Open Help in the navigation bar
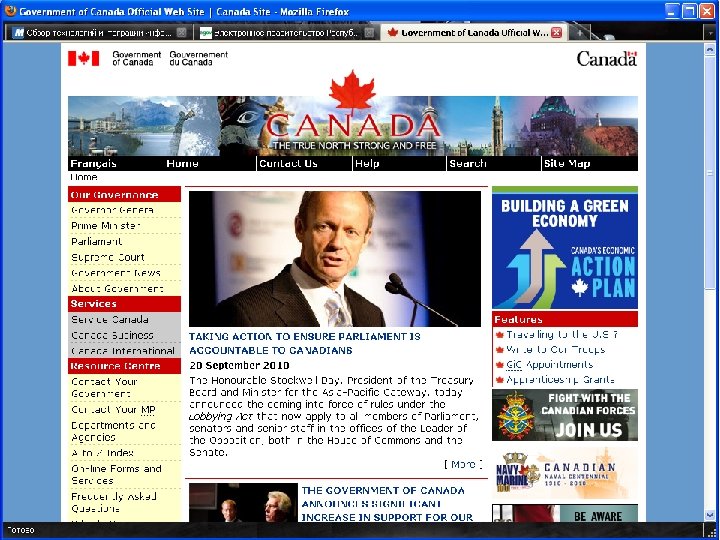This screenshot has width=720, height=540. (367, 163)
